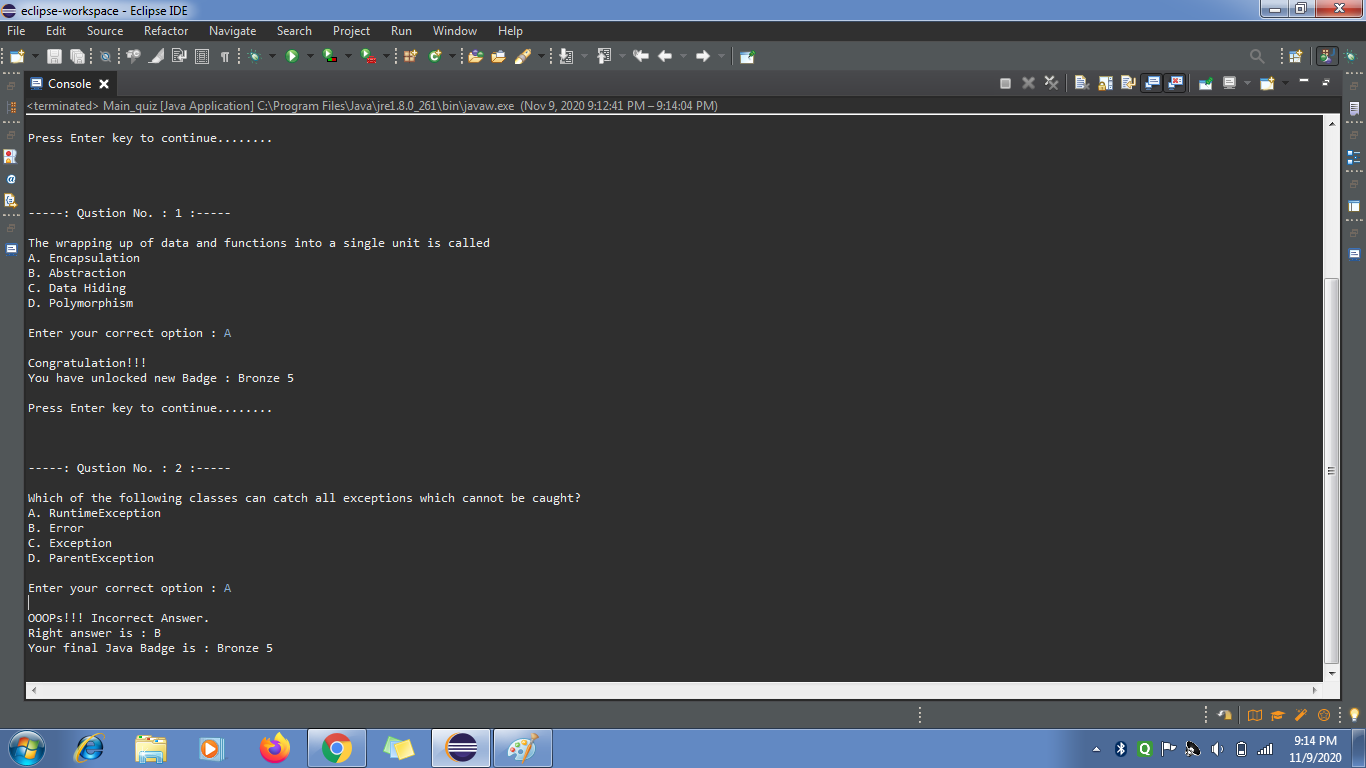Toggle Scroll Lock in Console toolbar
Image resolution: width=1366 pixels, height=768 pixels.
coord(1105,83)
